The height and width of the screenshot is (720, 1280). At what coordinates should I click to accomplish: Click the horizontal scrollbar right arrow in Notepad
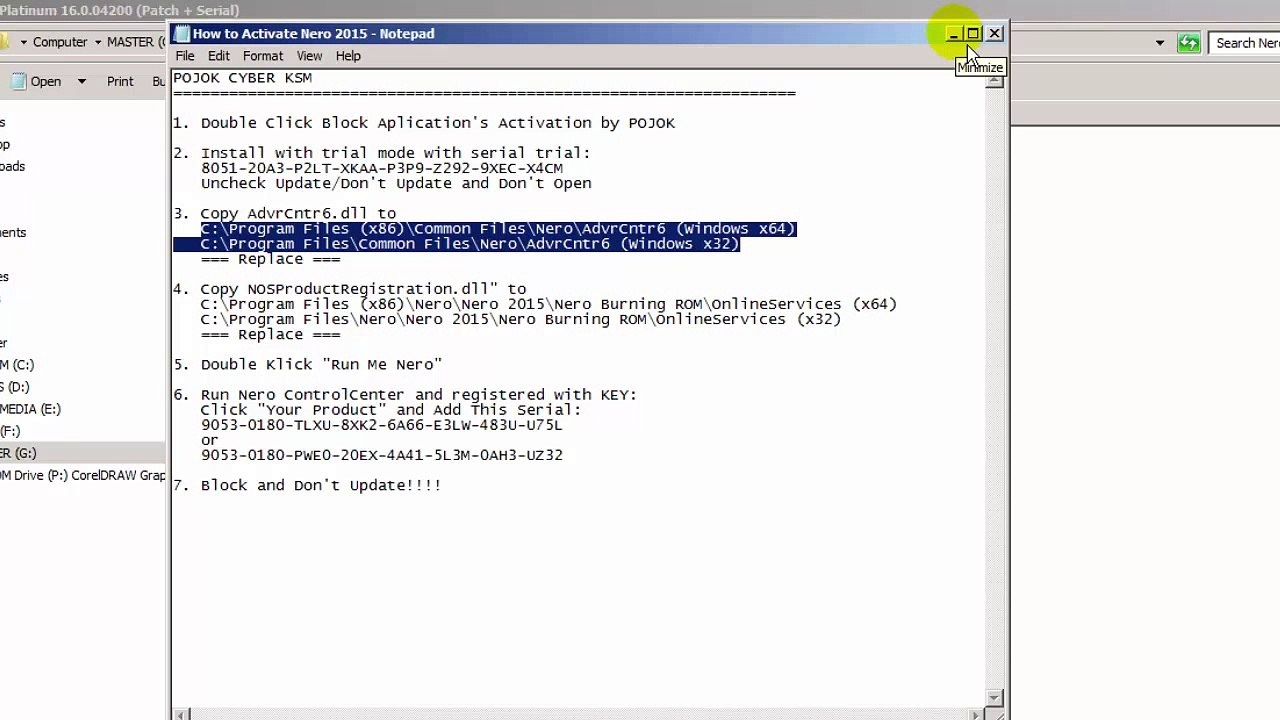coord(977,714)
